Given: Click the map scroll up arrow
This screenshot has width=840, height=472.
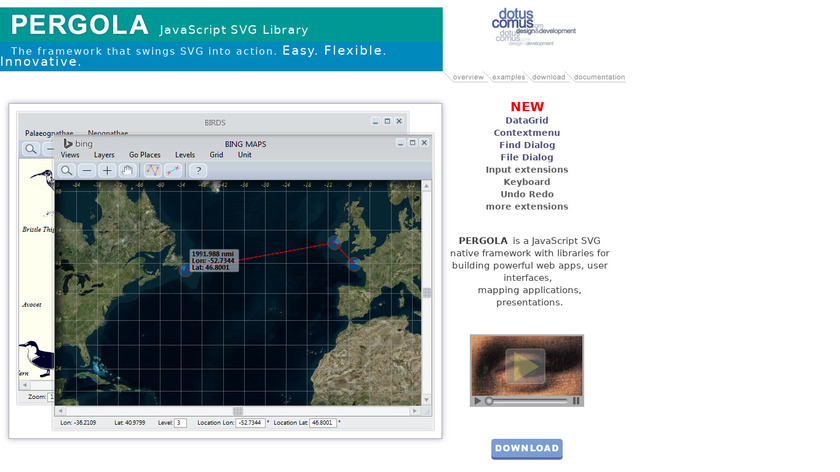Looking at the screenshot, I should coord(427,186).
